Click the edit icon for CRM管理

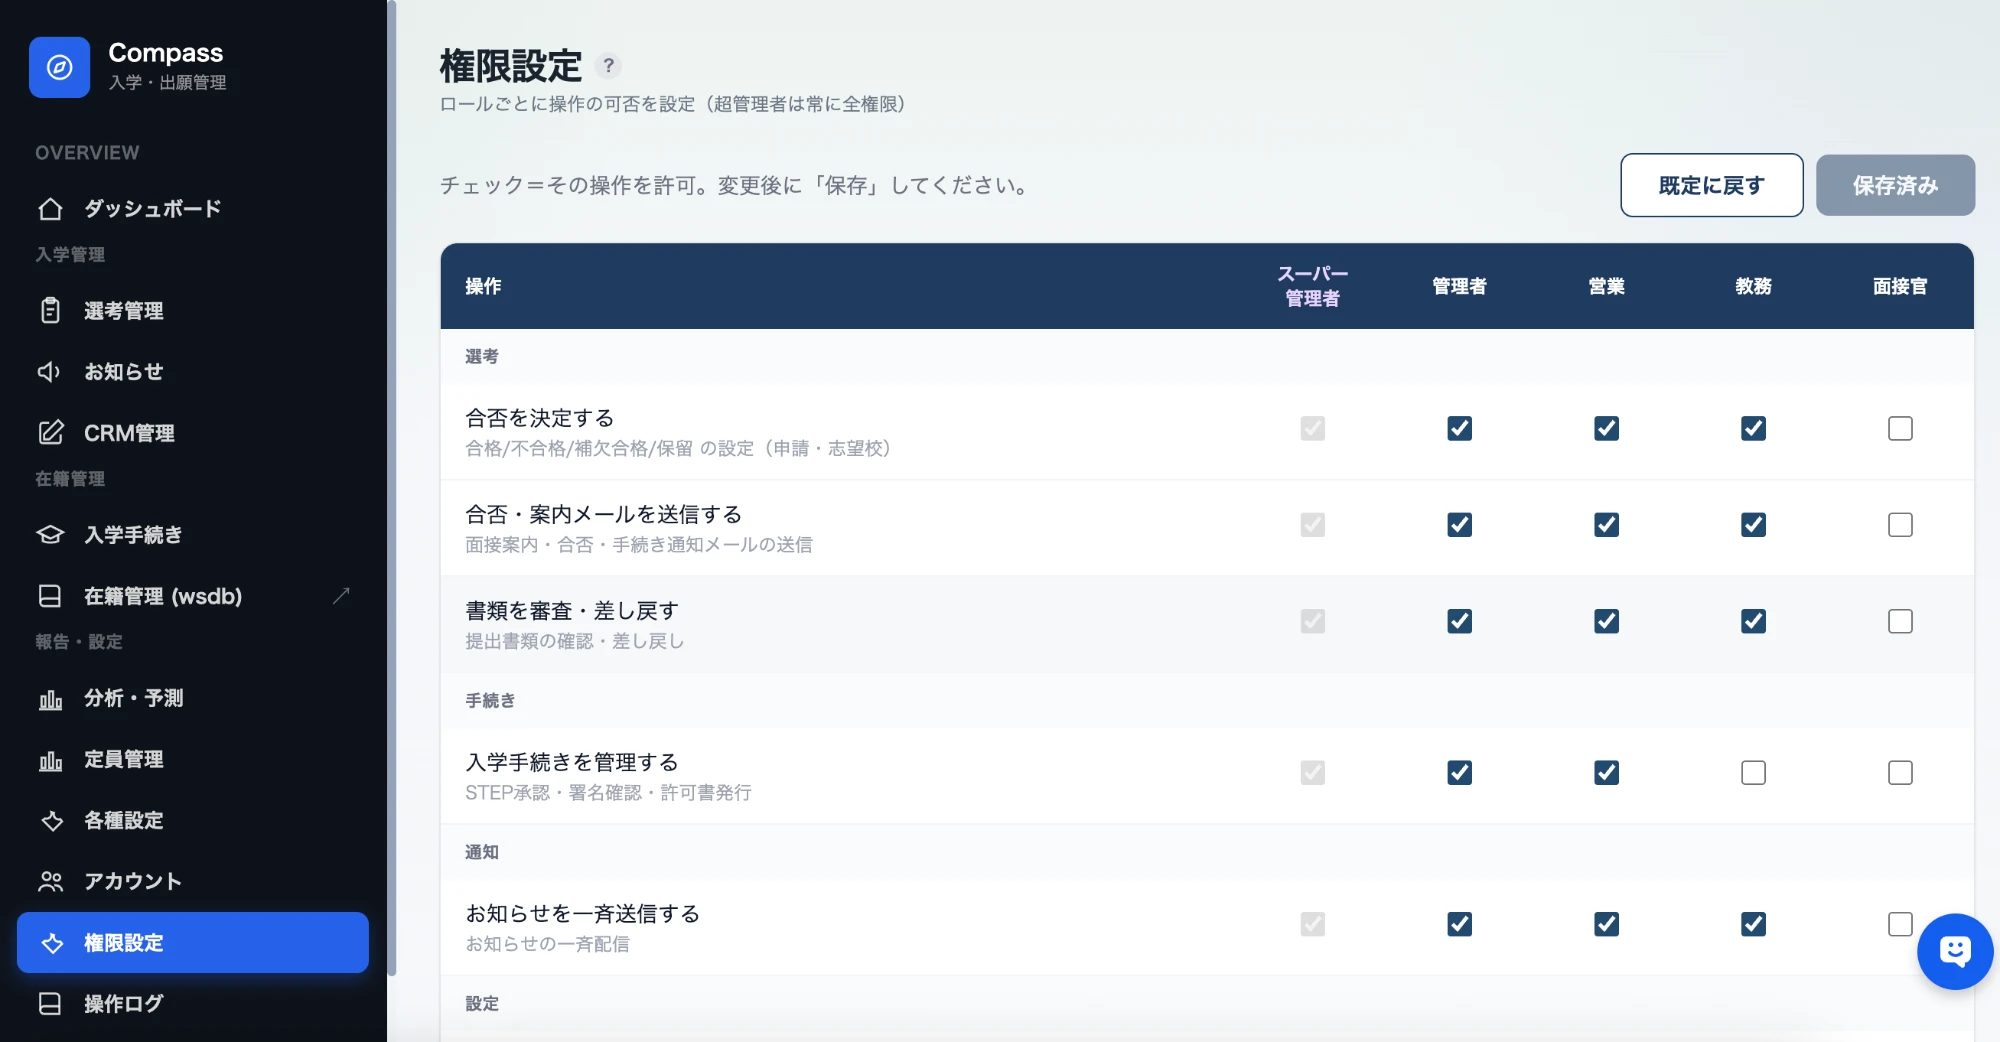[50, 433]
